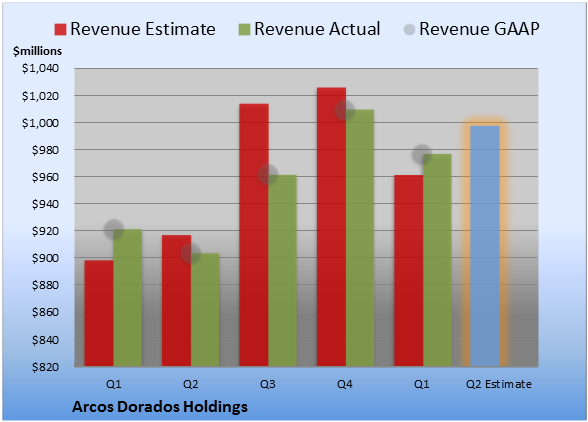Click the gray Revenue GAAP legend circle
588x422 pixels.
pyautogui.click(x=410, y=30)
